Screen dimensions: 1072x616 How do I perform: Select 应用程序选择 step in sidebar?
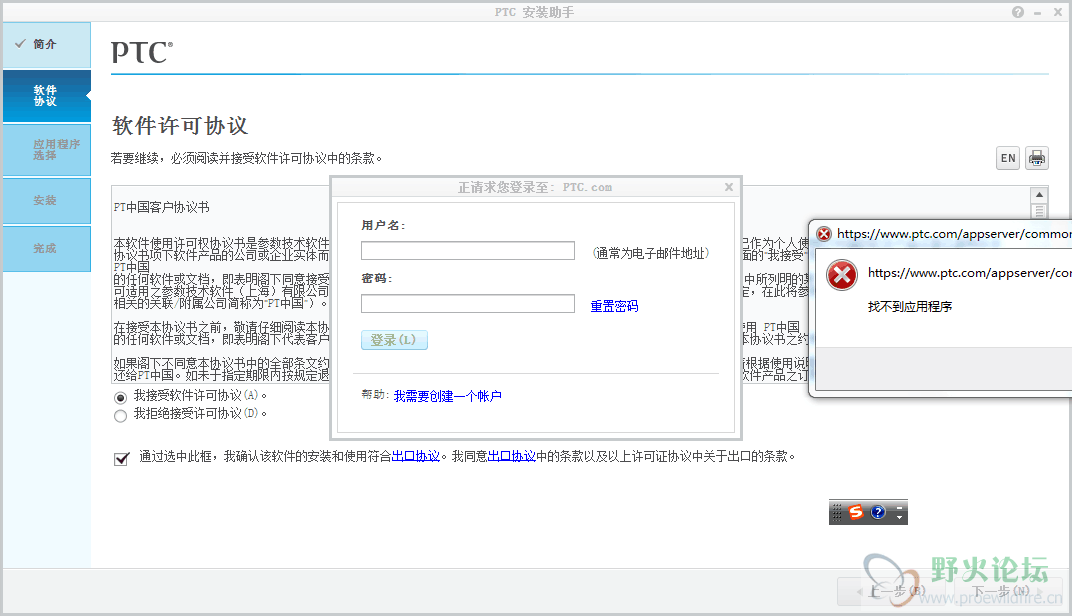[46, 150]
